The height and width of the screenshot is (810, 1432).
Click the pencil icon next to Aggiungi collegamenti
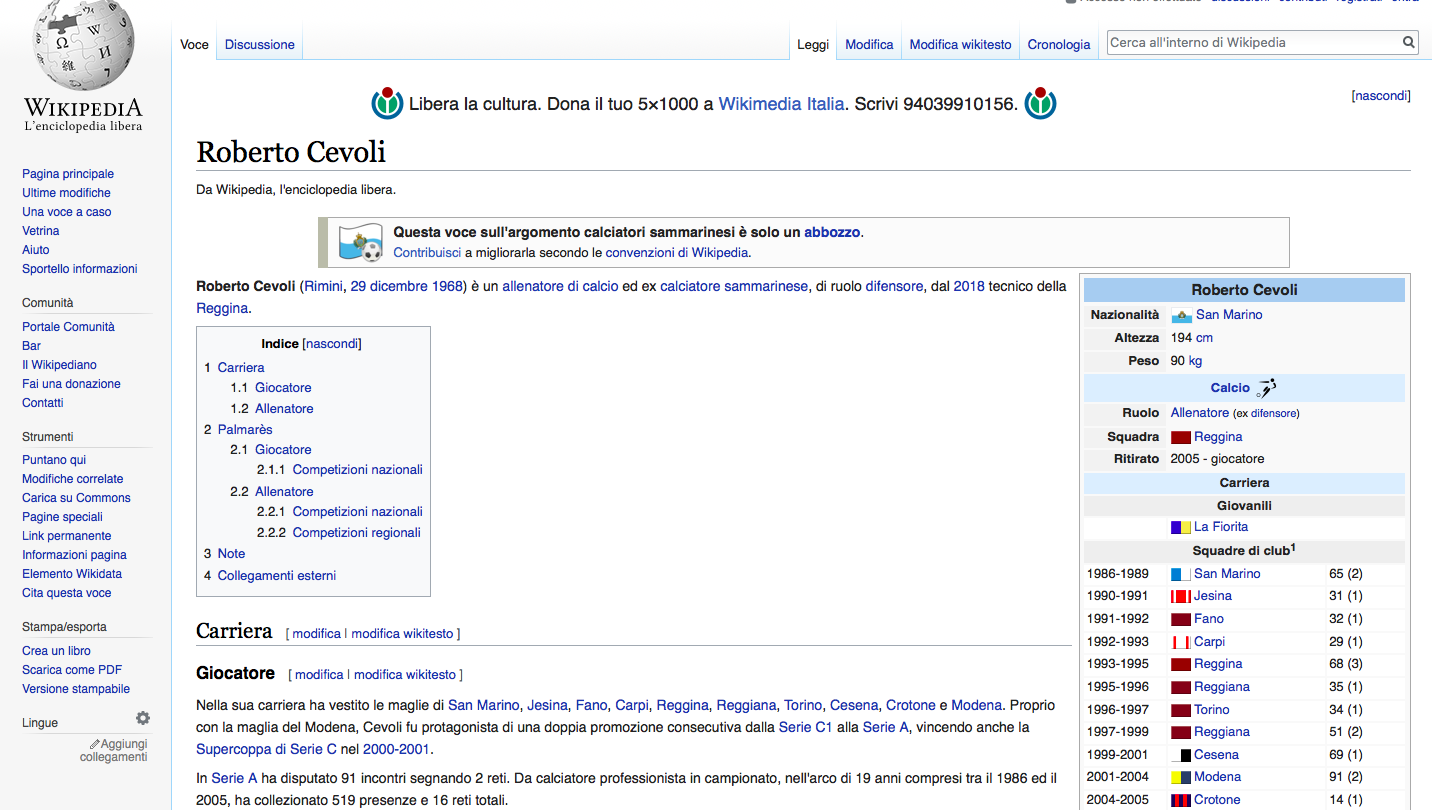[x=95, y=744]
